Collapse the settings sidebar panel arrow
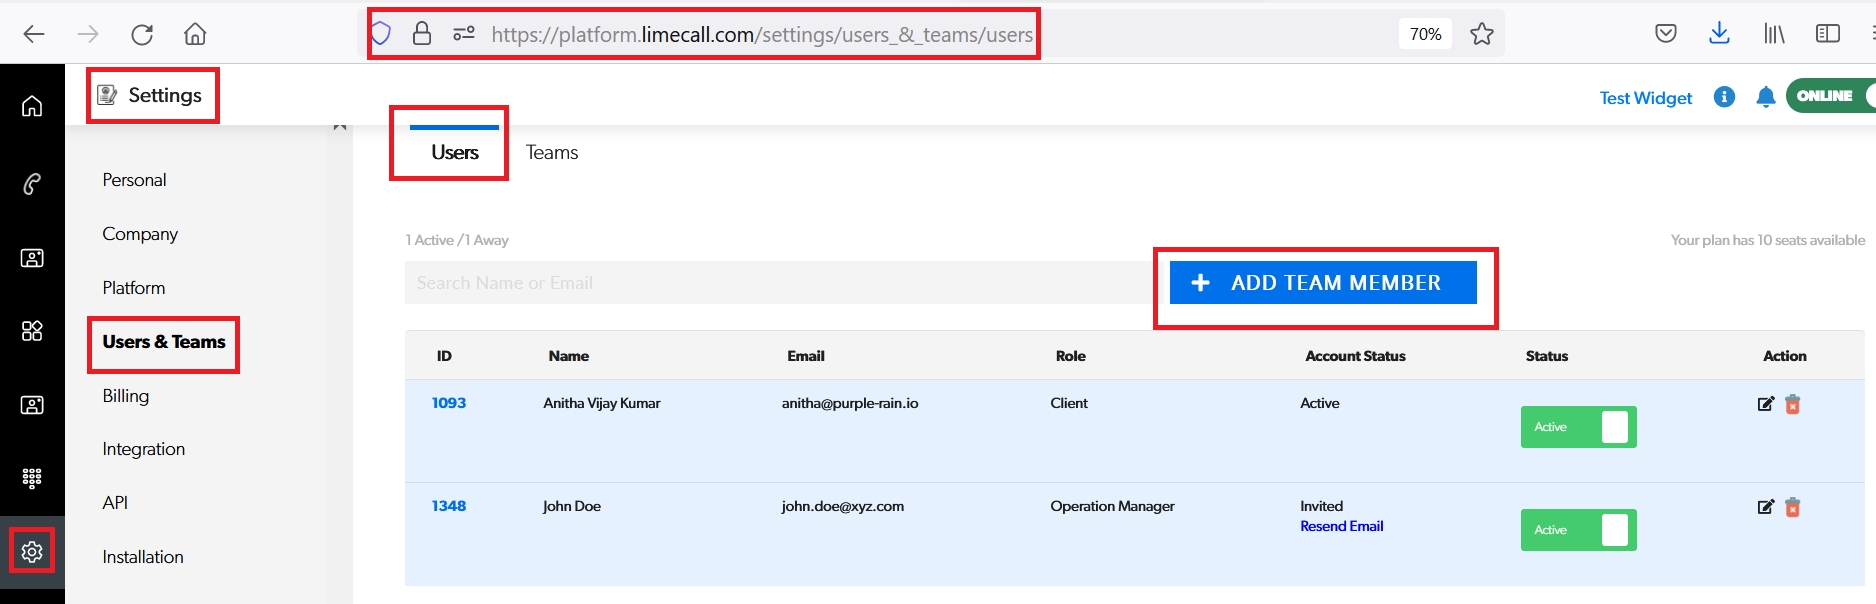The image size is (1876, 604). pos(340,127)
